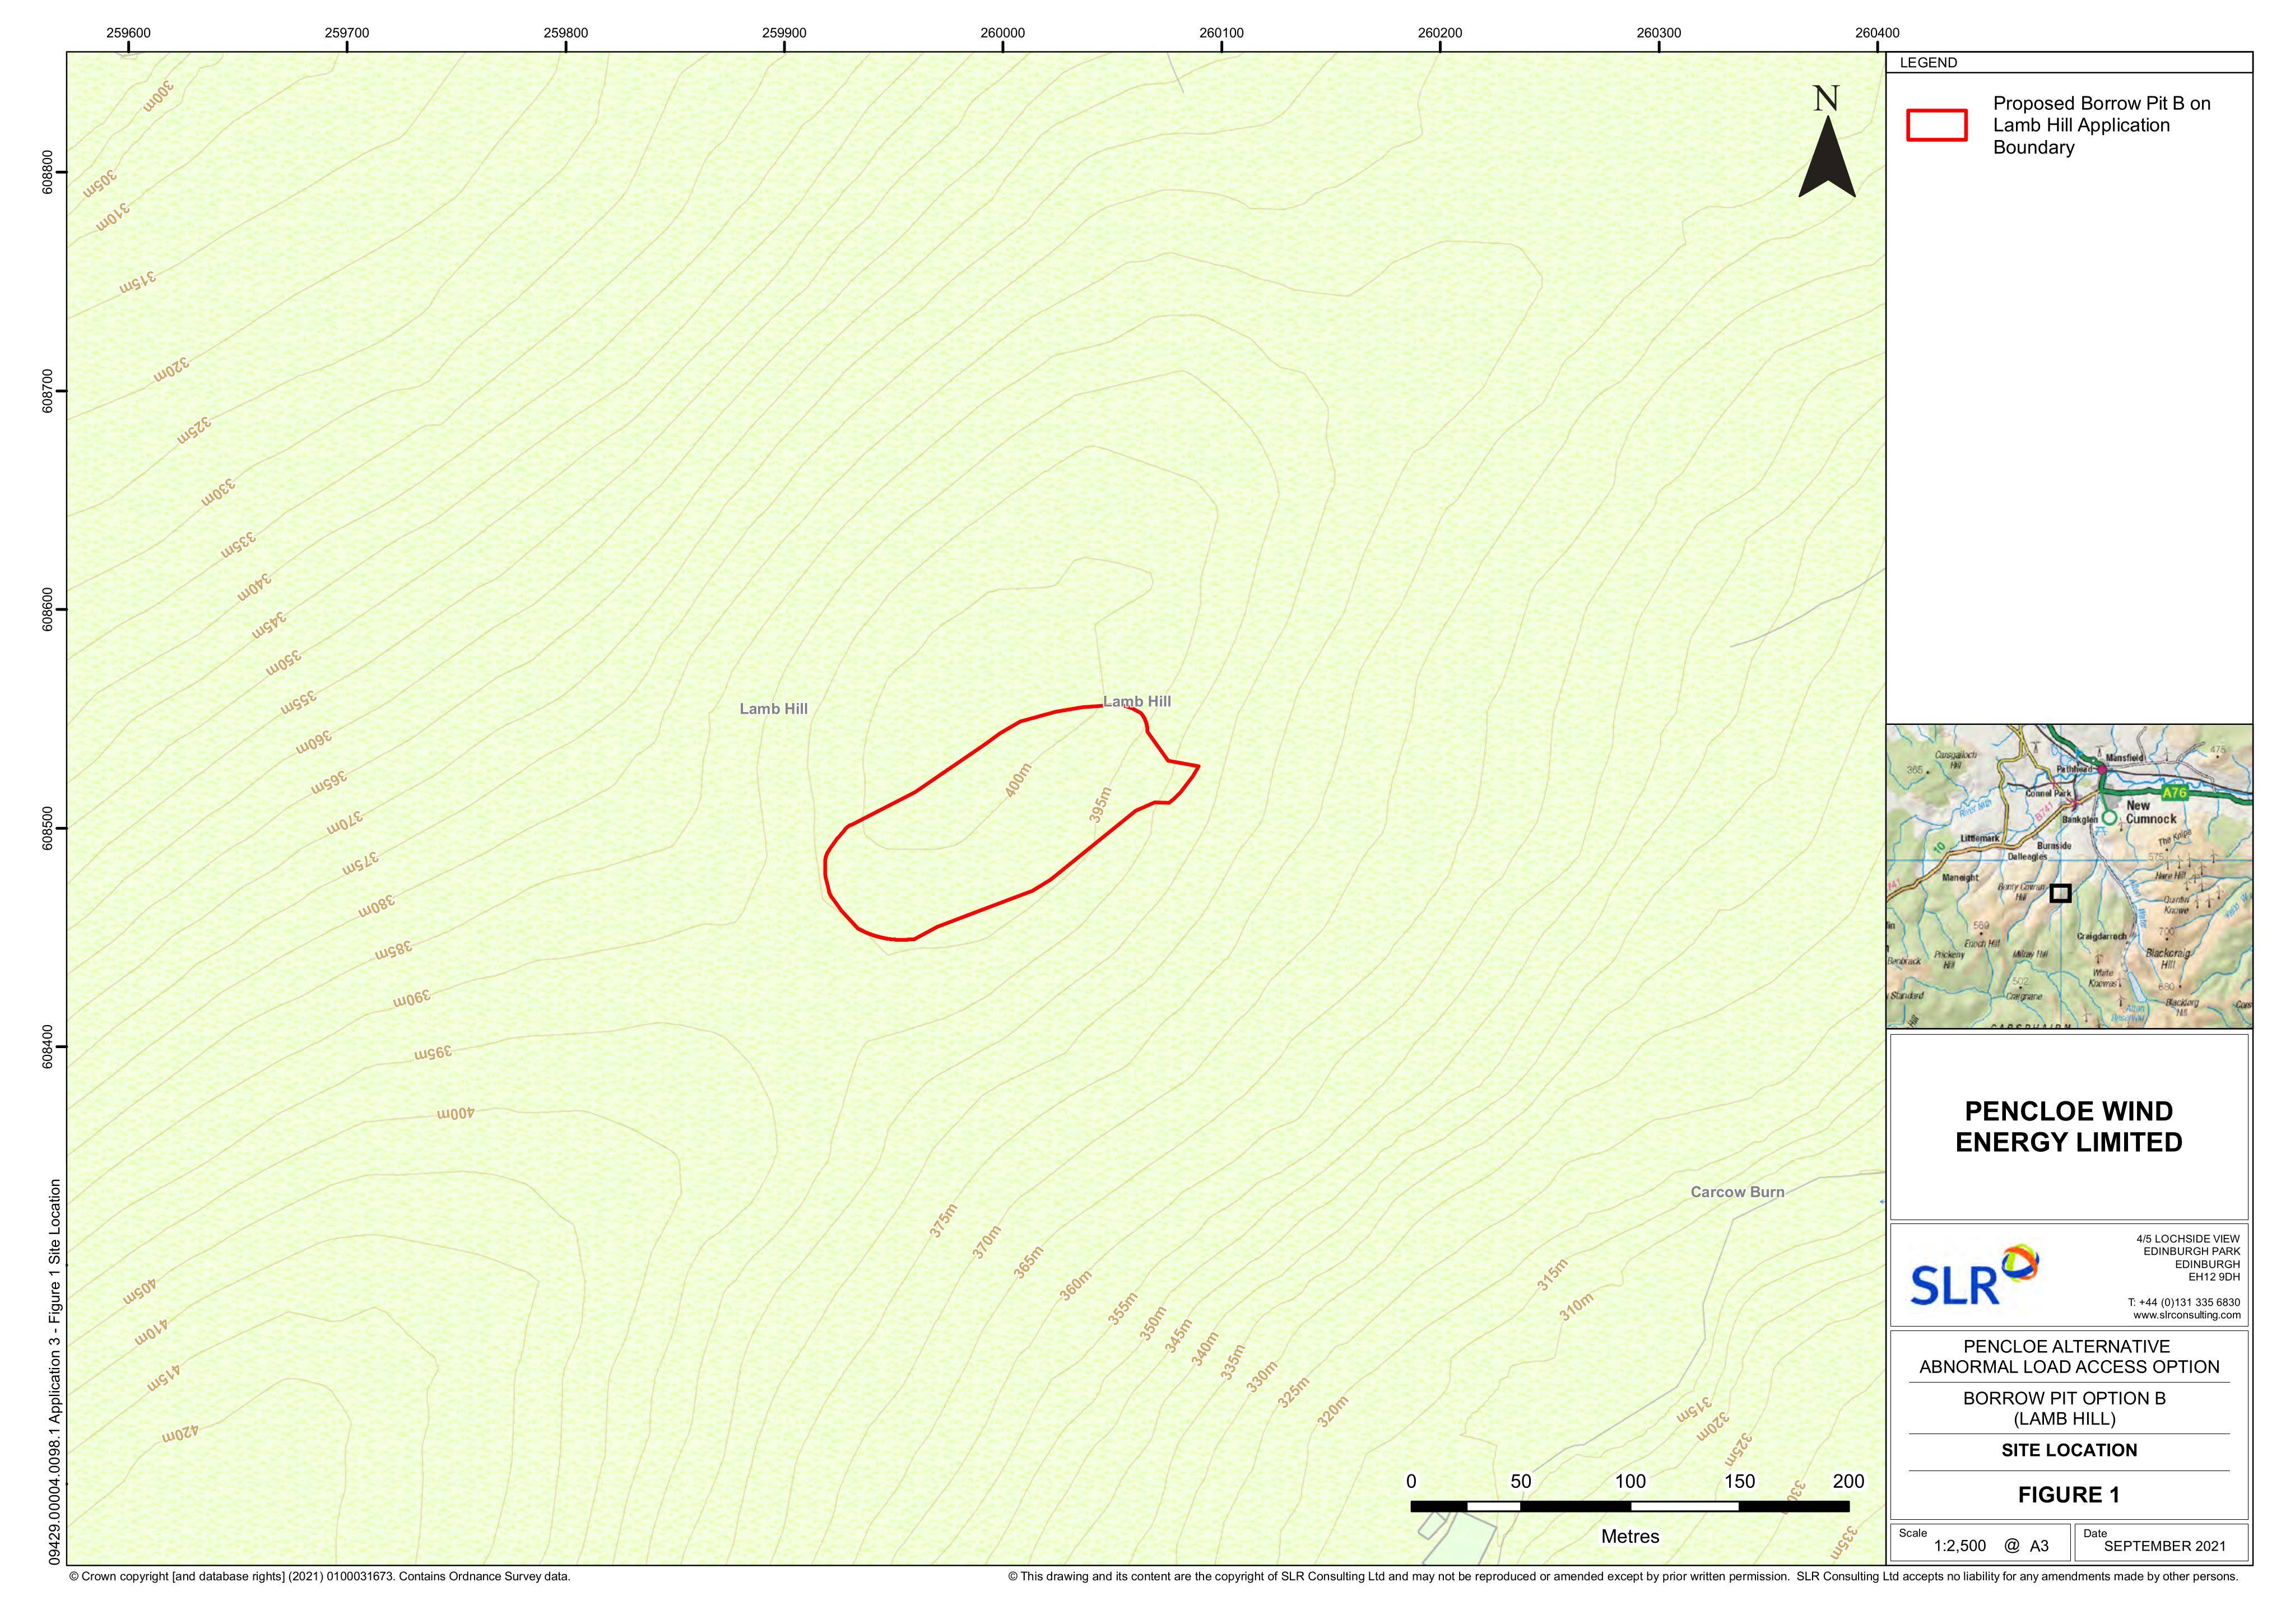Open the inset location map thumbnail
Screen dimensions: 2295x1624
2069,876
